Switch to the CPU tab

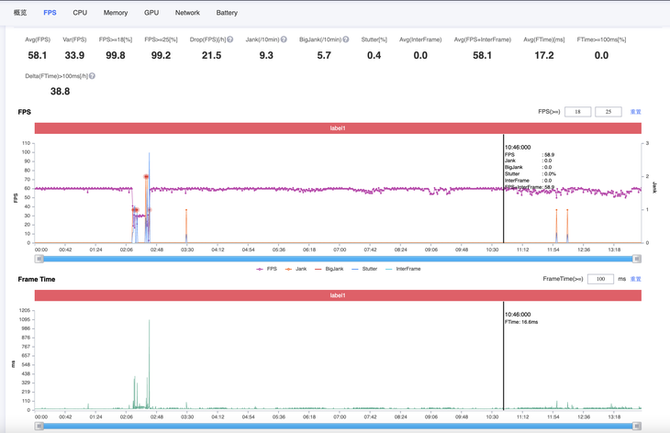pos(80,13)
